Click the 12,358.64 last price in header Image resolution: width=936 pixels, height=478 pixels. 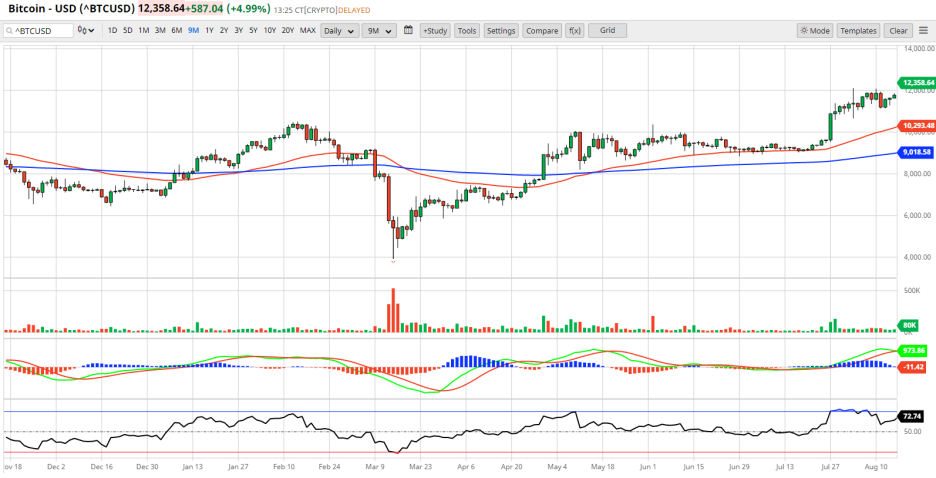(x=161, y=9)
